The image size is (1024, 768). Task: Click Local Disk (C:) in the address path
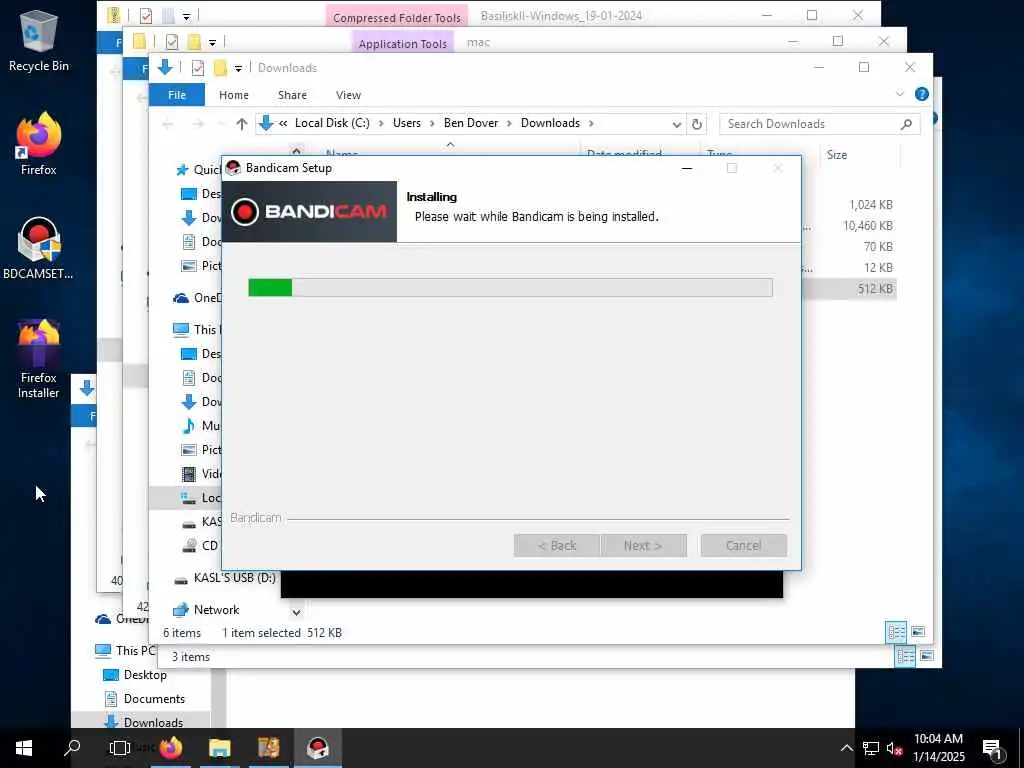click(332, 123)
